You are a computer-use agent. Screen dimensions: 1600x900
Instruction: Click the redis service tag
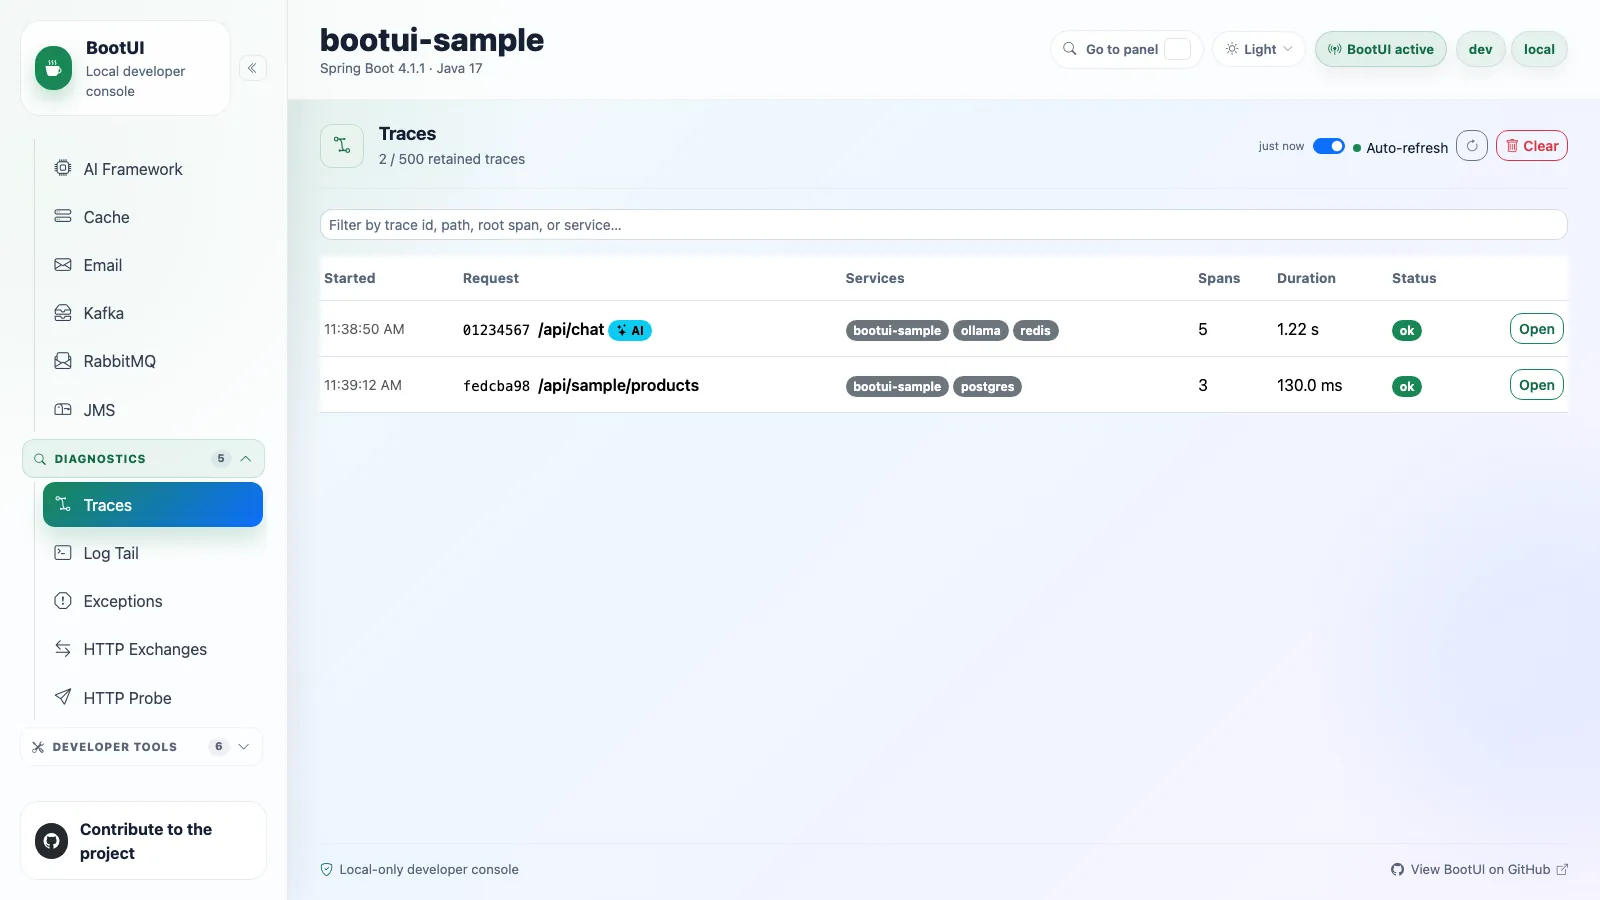[x=1035, y=331]
